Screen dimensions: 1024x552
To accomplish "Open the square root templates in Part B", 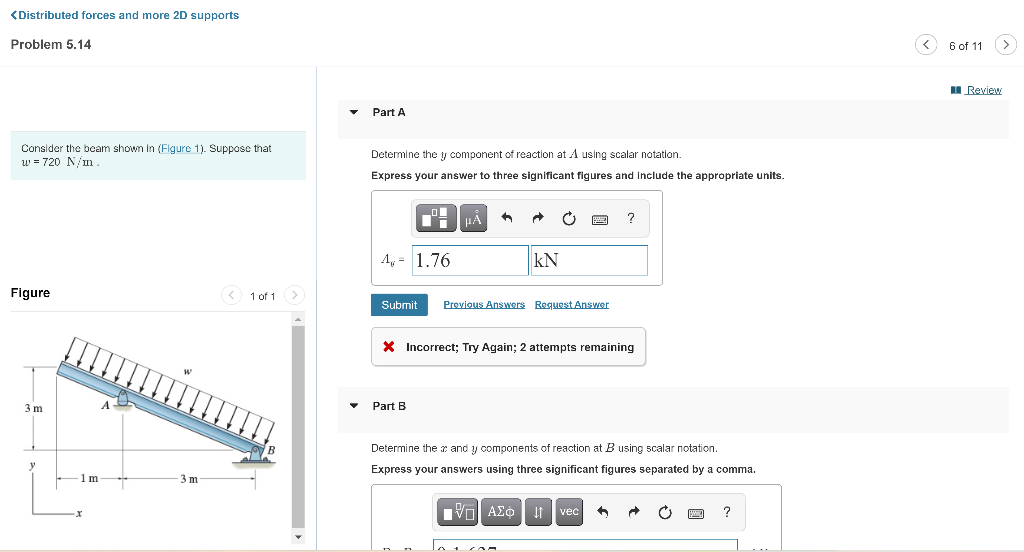I will point(458,511).
